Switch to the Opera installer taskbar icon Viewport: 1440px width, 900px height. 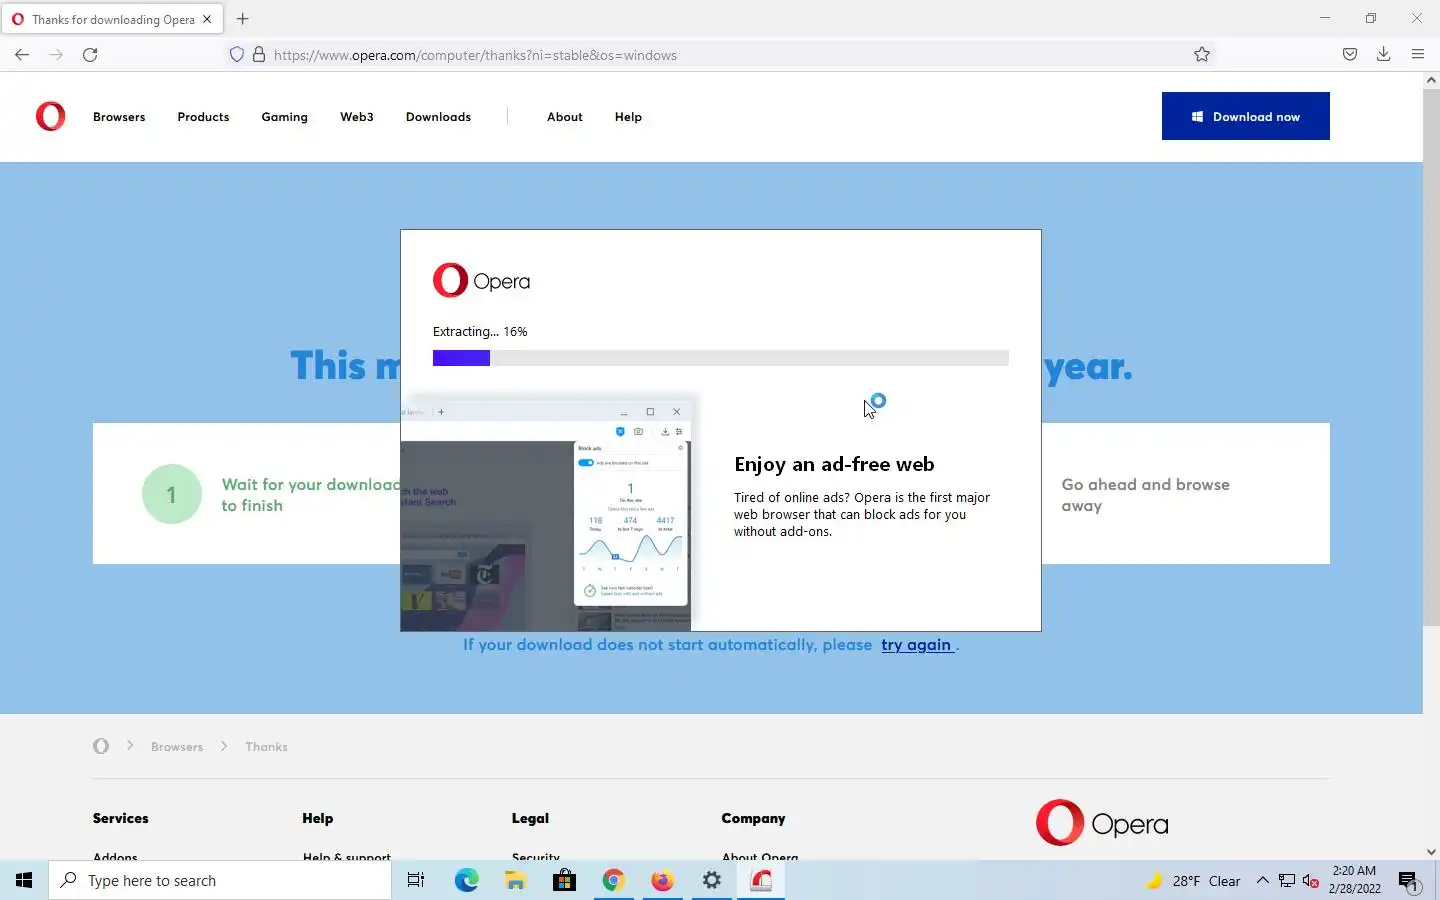click(x=761, y=881)
